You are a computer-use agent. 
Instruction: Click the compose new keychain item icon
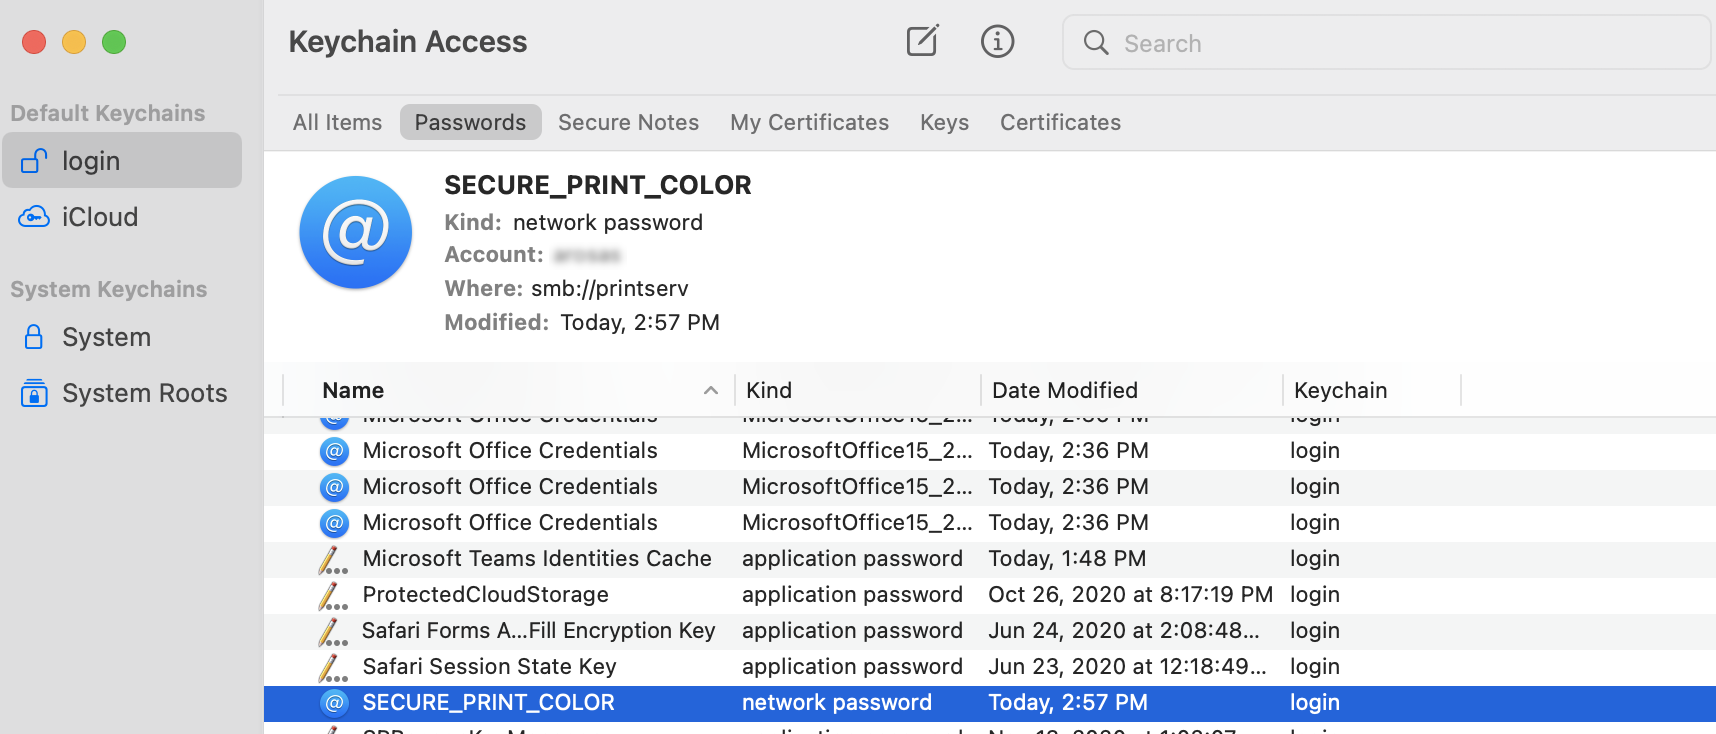pyautogui.click(x=922, y=41)
